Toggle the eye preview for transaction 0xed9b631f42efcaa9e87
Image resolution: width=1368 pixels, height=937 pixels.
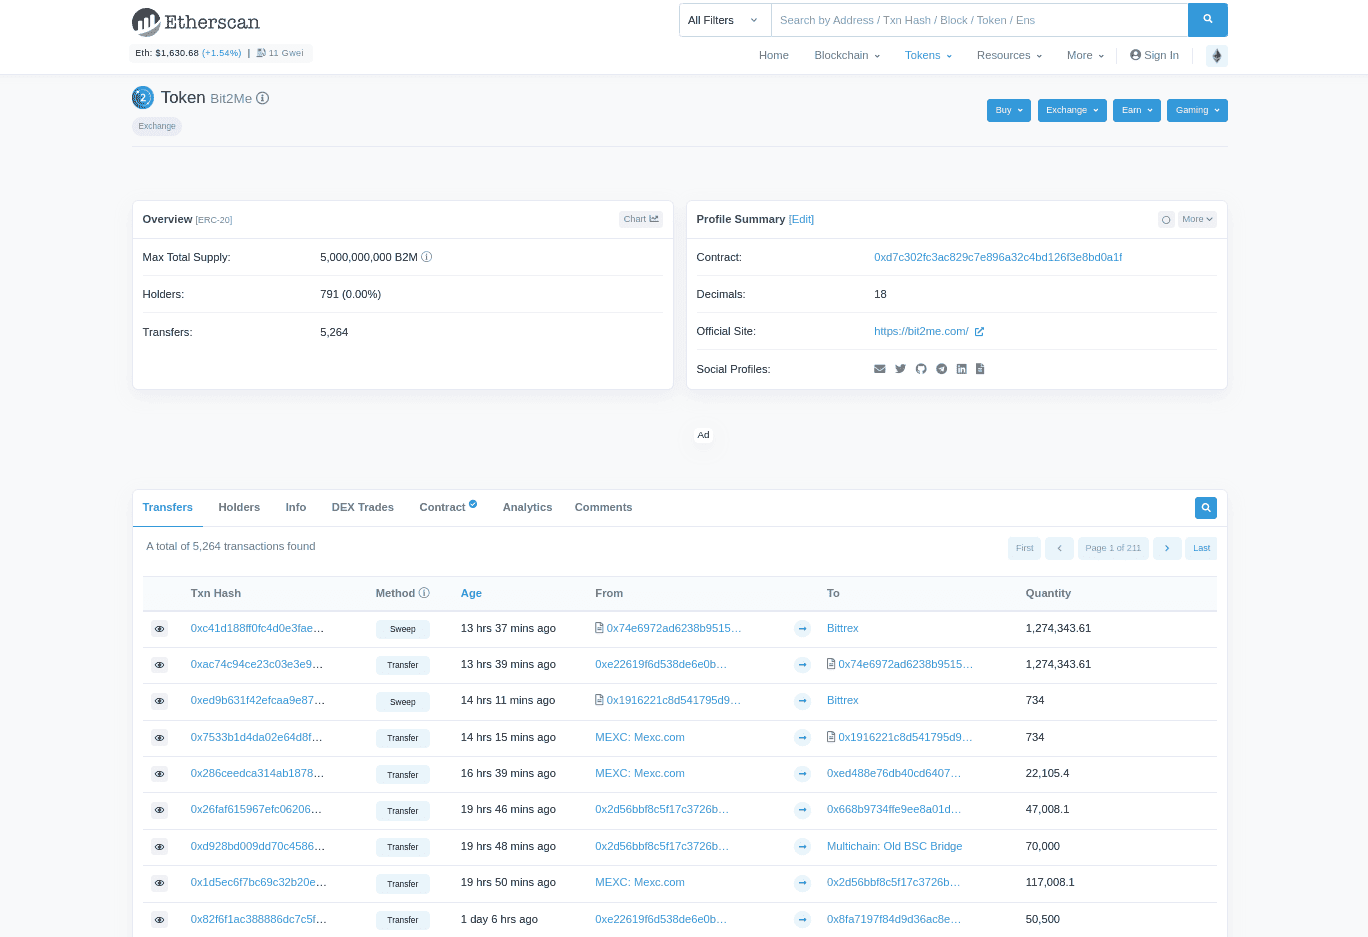point(159,701)
